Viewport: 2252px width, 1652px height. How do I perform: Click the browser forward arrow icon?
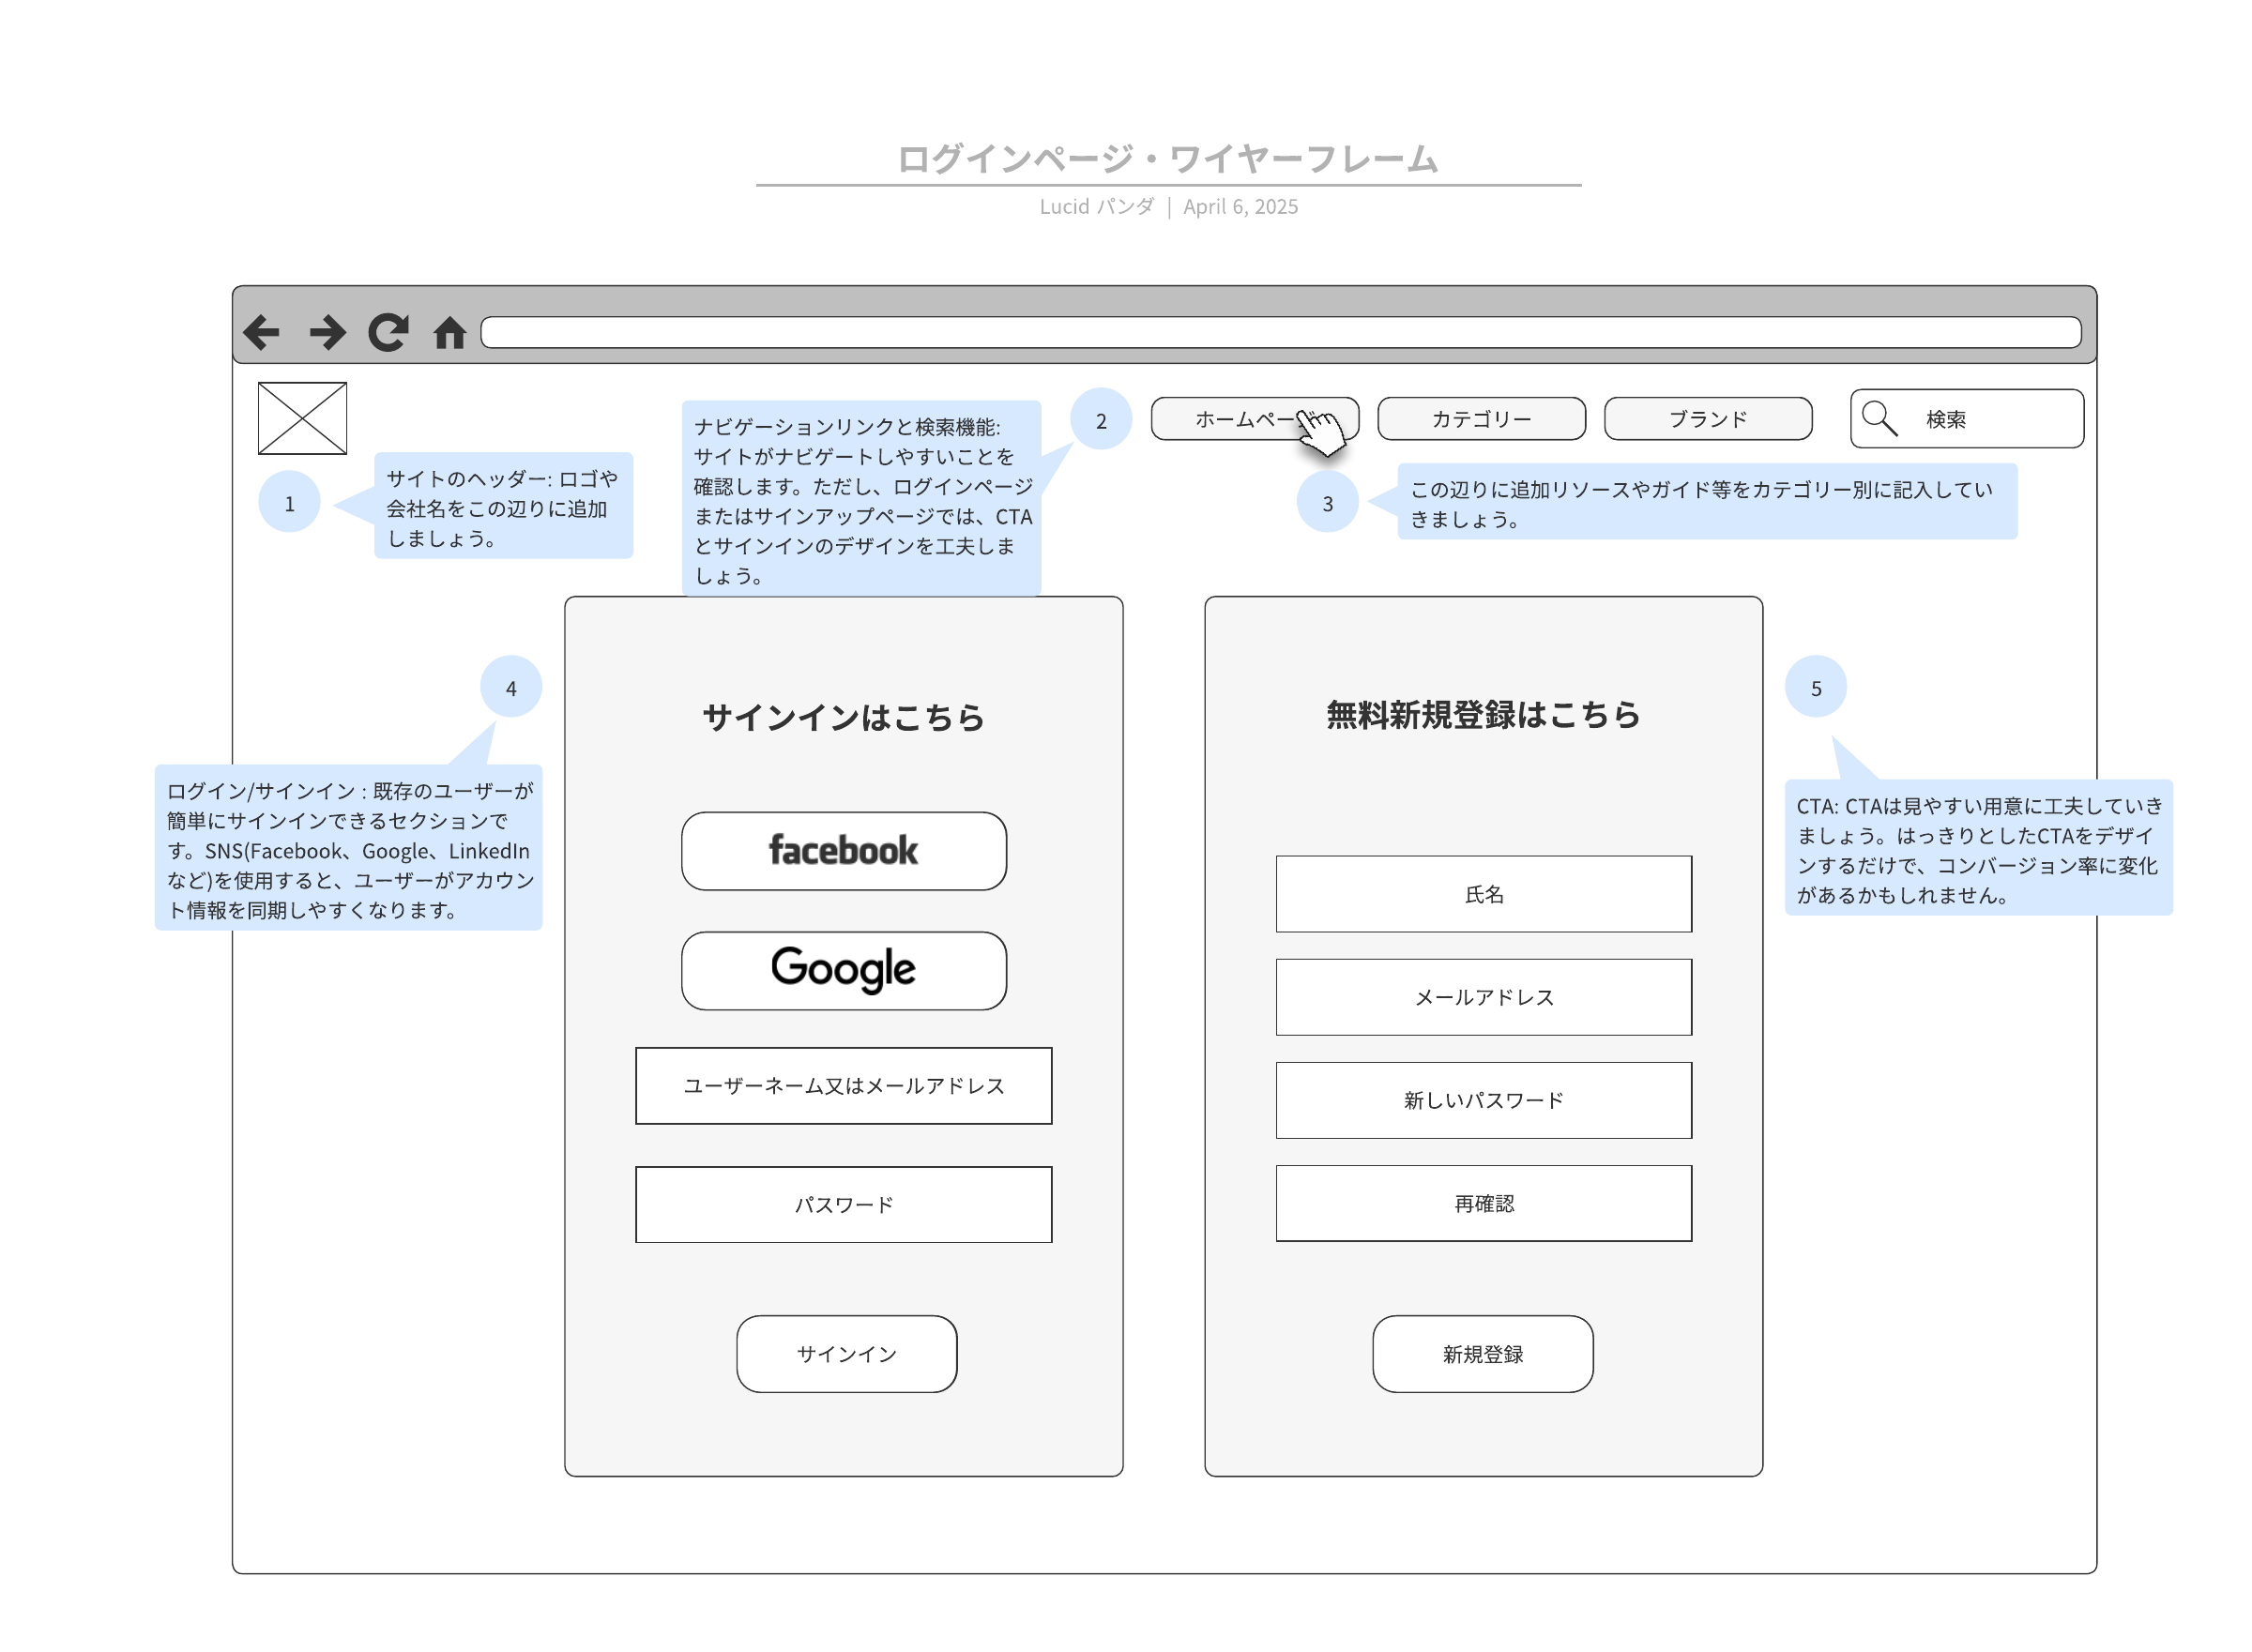click(327, 332)
